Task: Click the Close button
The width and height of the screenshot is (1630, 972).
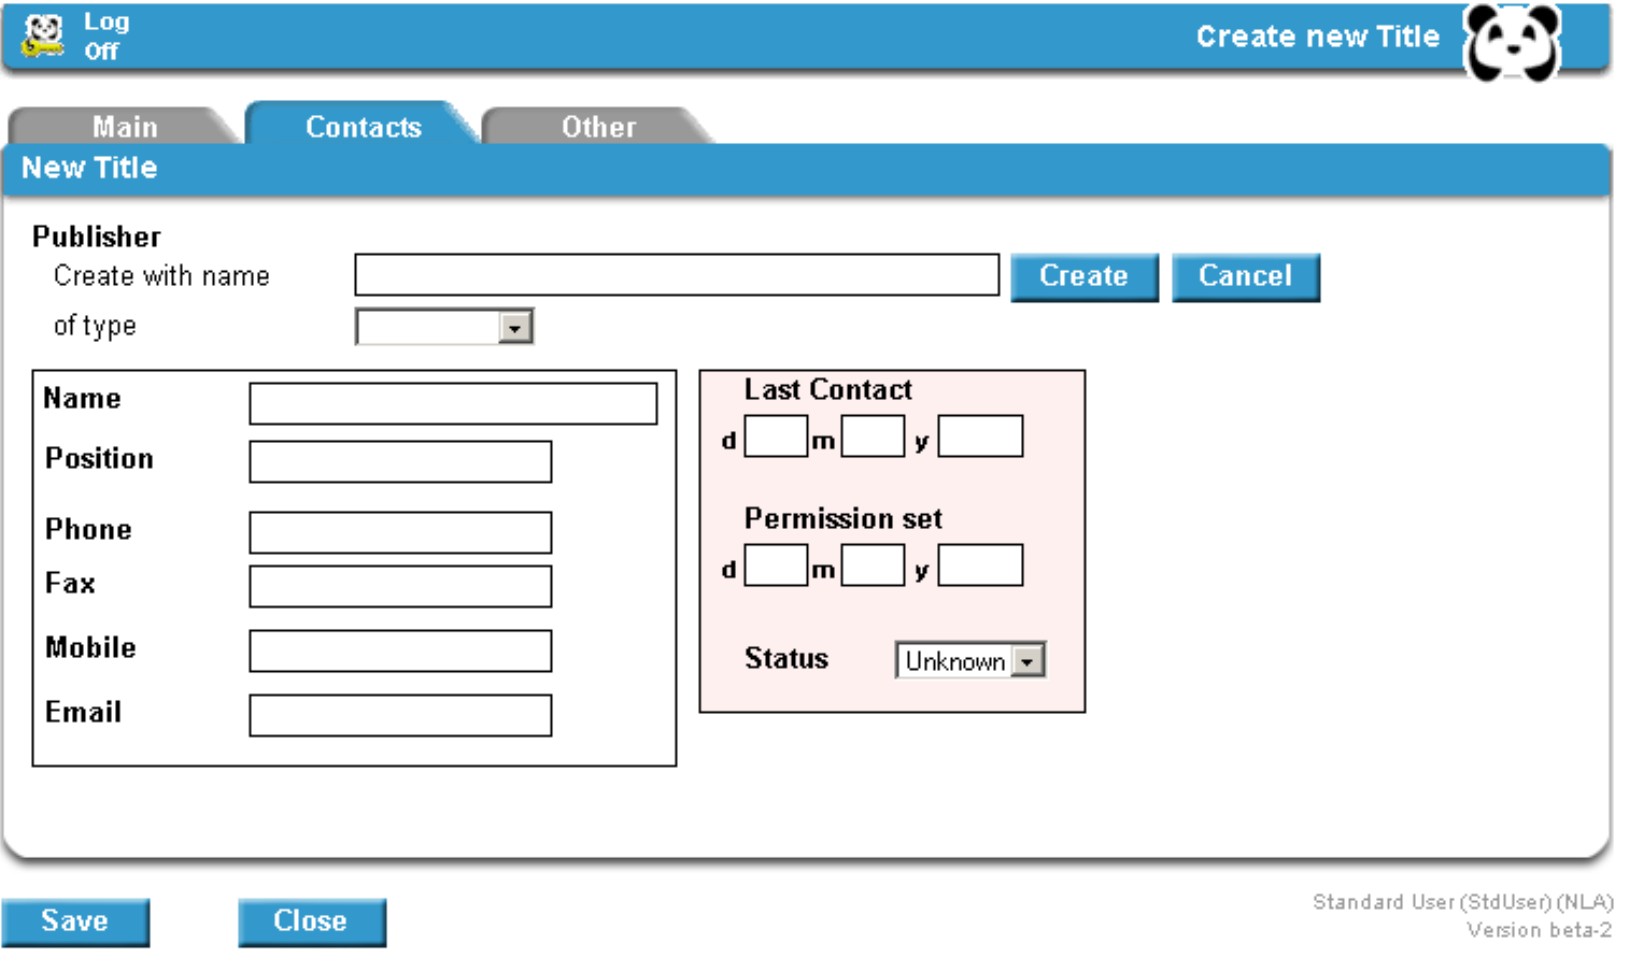Action: click(311, 922)
